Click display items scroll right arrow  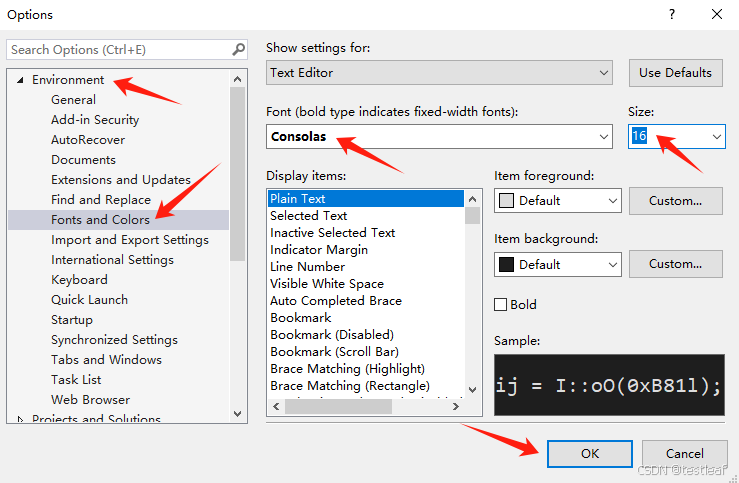(x=456, y=406)
